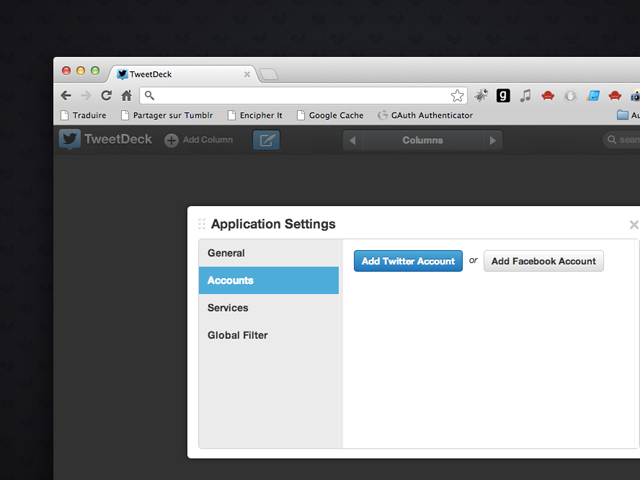The image size is (640, 480).
Task: Click the bug extension icon
Action: pyautogui.click(x=481, y=96)
